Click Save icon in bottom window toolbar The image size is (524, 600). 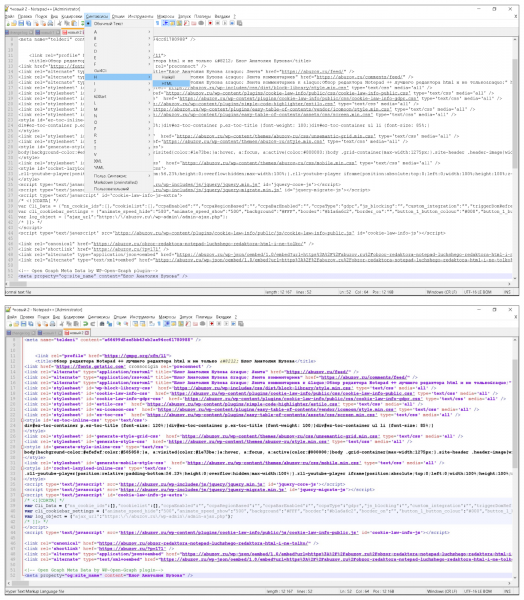(x=23, y=324)
